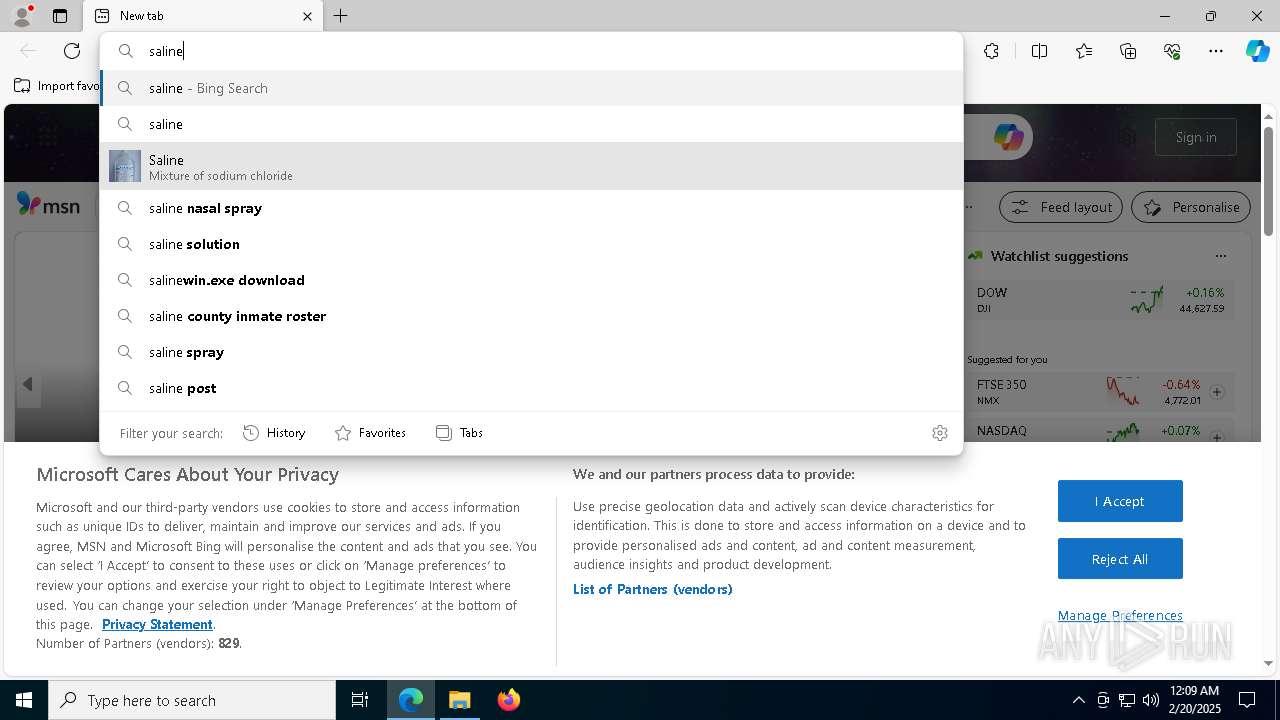Open the taskbar clock and date
Image resolution: width=1280 pixels, height=720 pixels.
point(1194,700)
